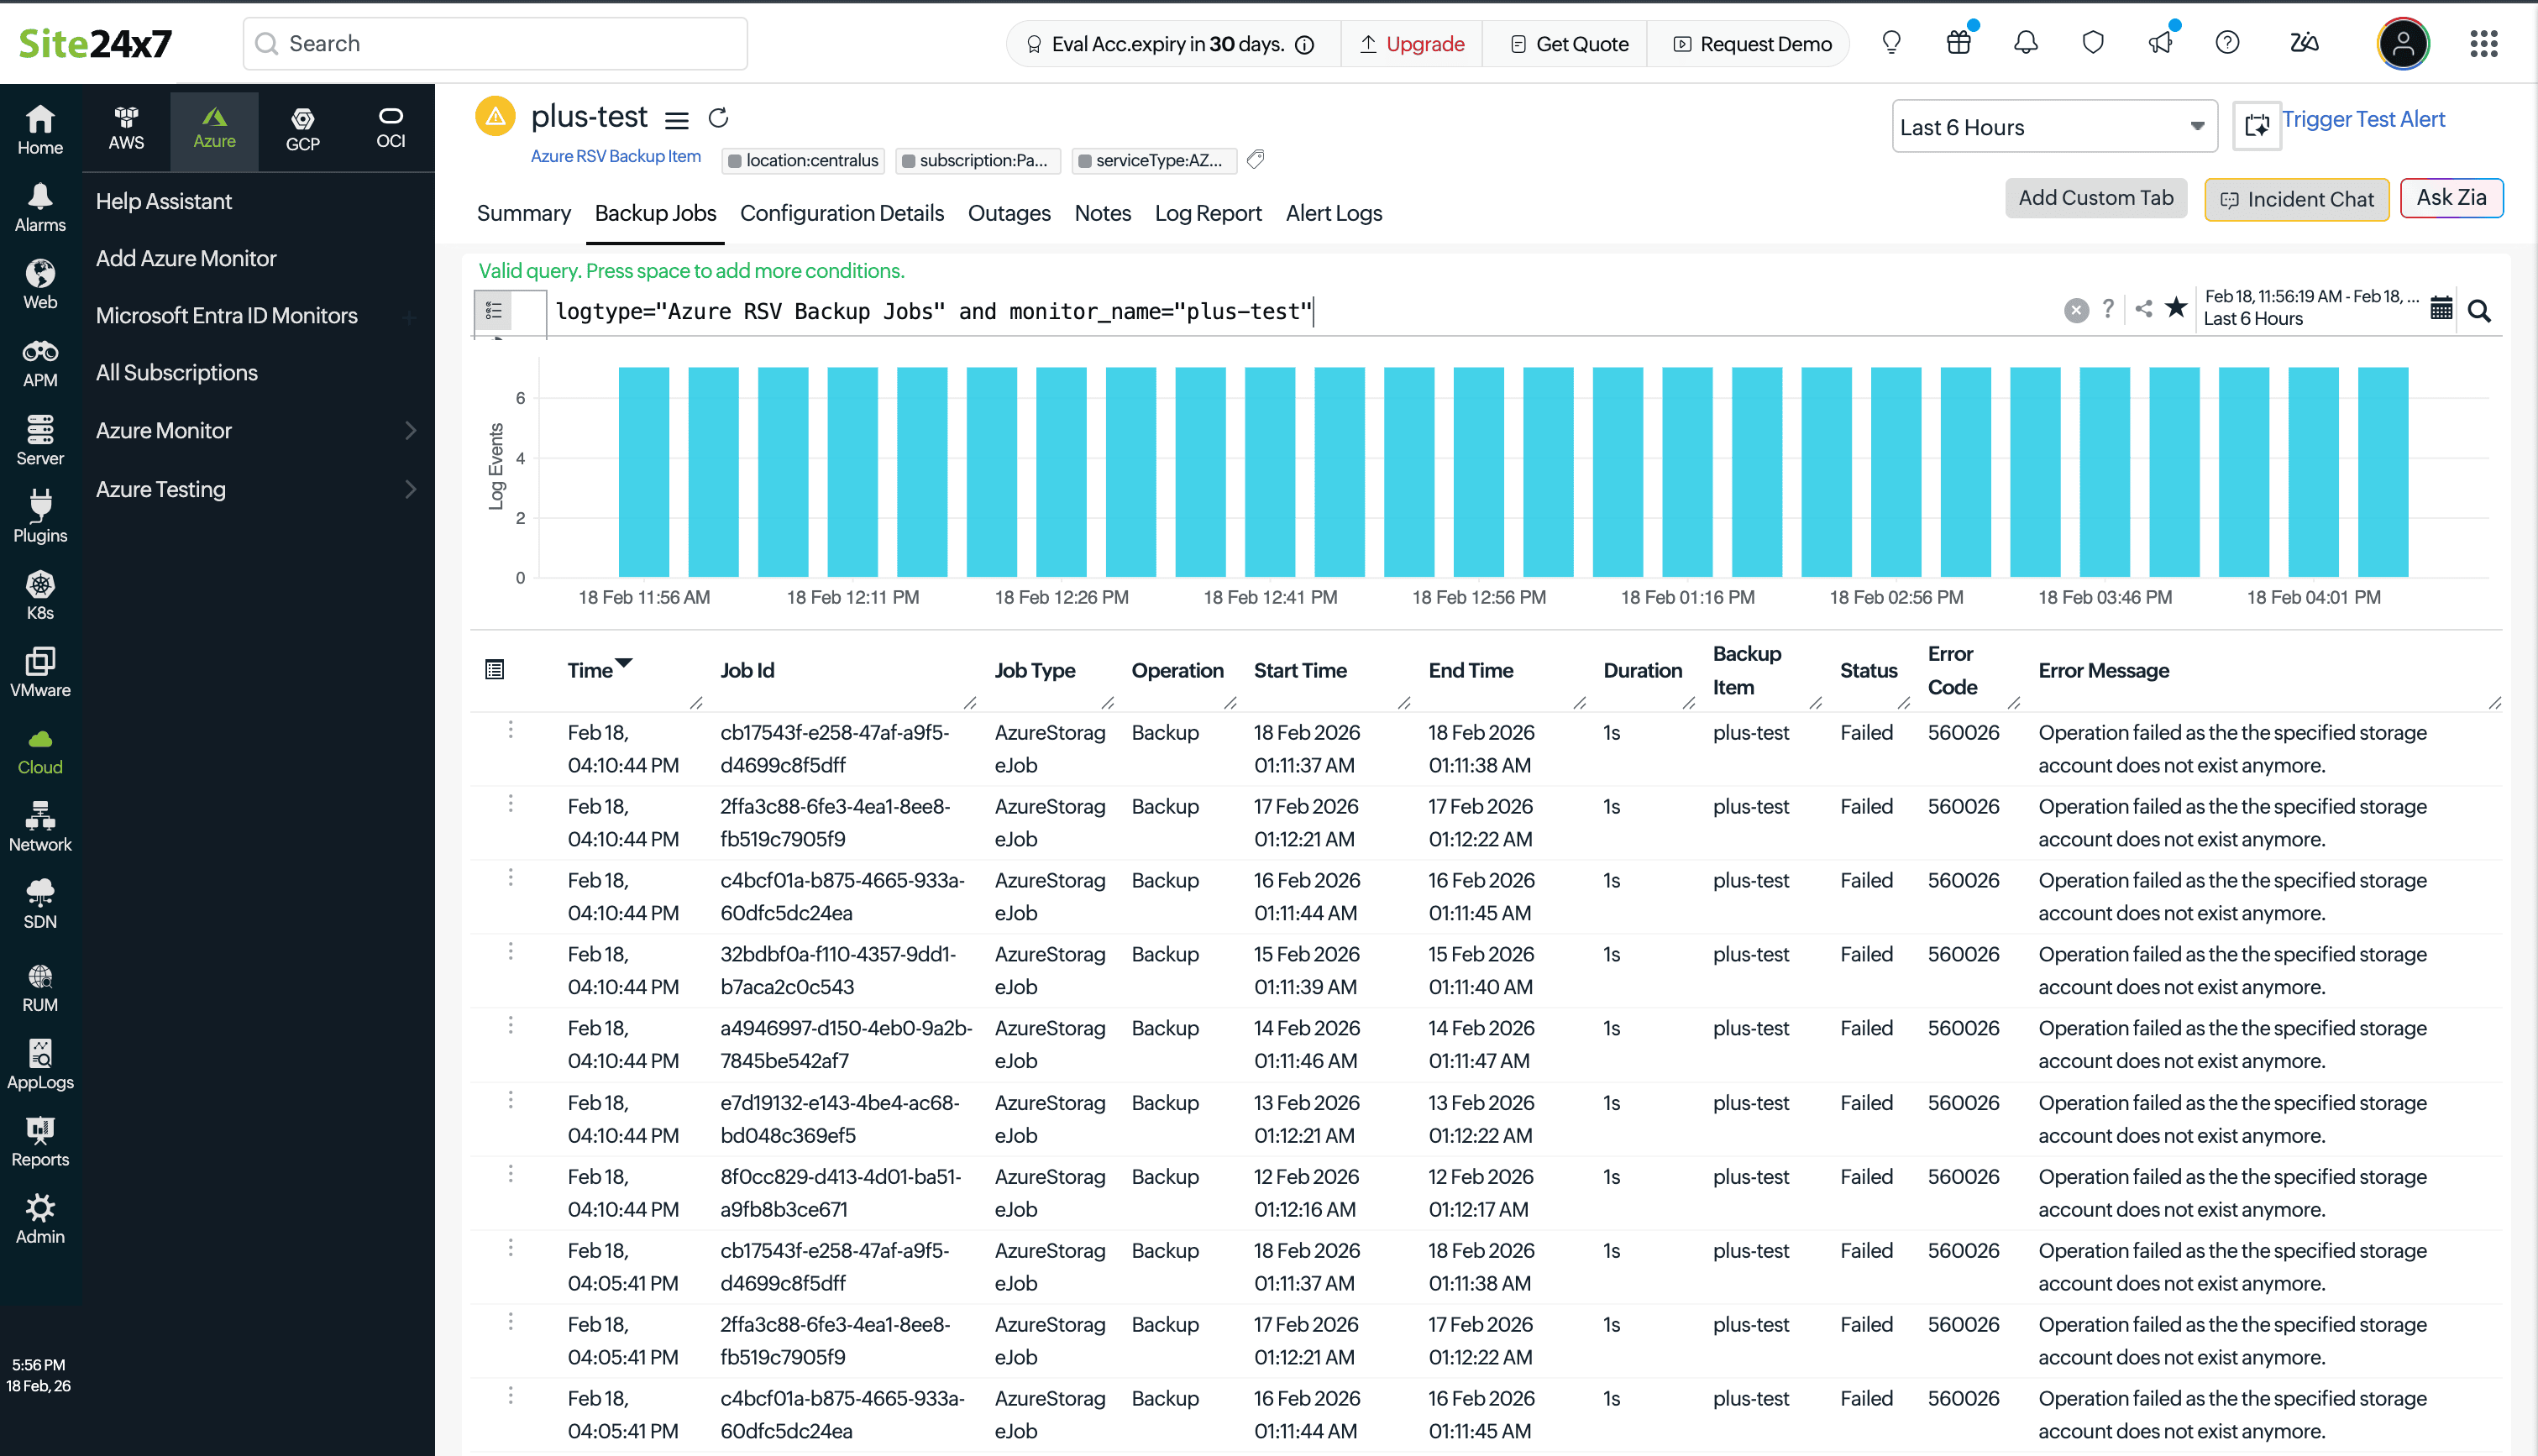
Task: Open the K8s section
Action: coord(40,596)
